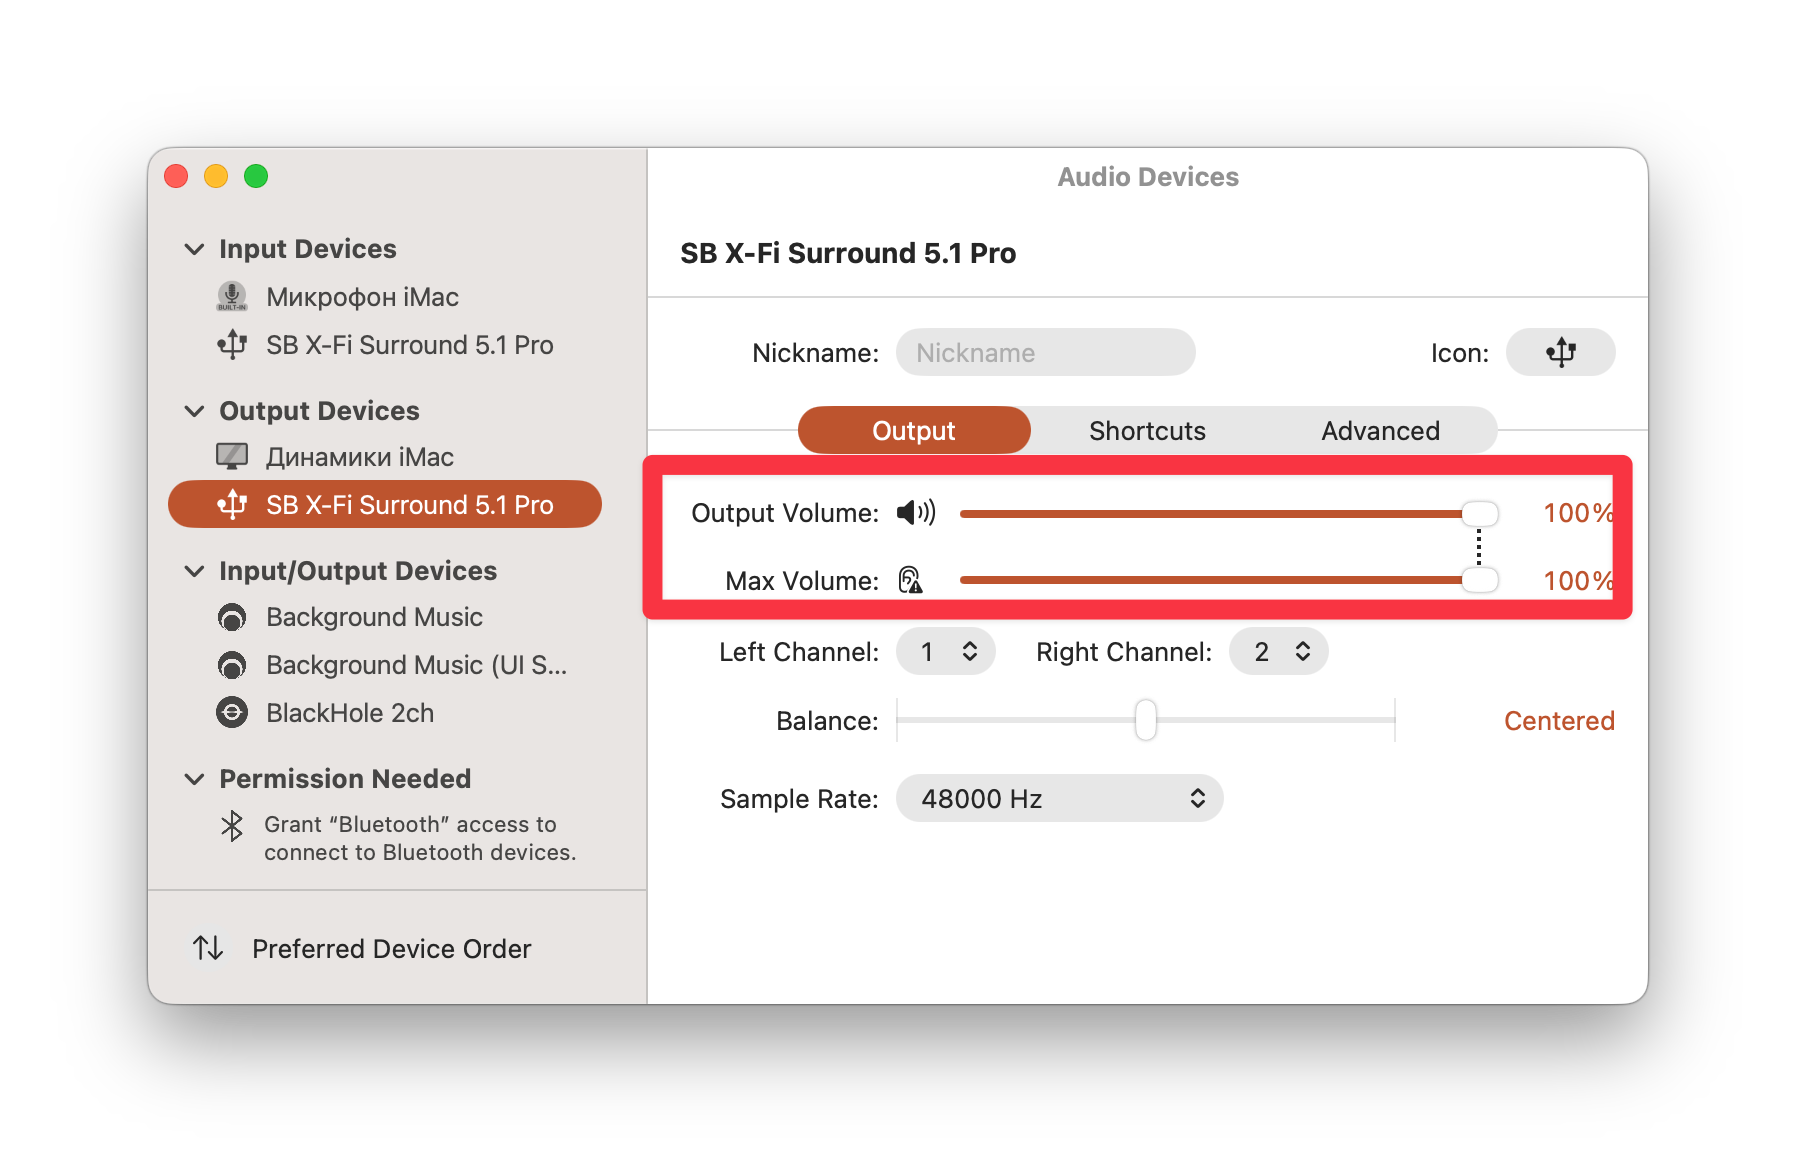The image size is (1796, 1152).
Task: Click the dotted volume link between sliders
Action: tap(1479, 547)
